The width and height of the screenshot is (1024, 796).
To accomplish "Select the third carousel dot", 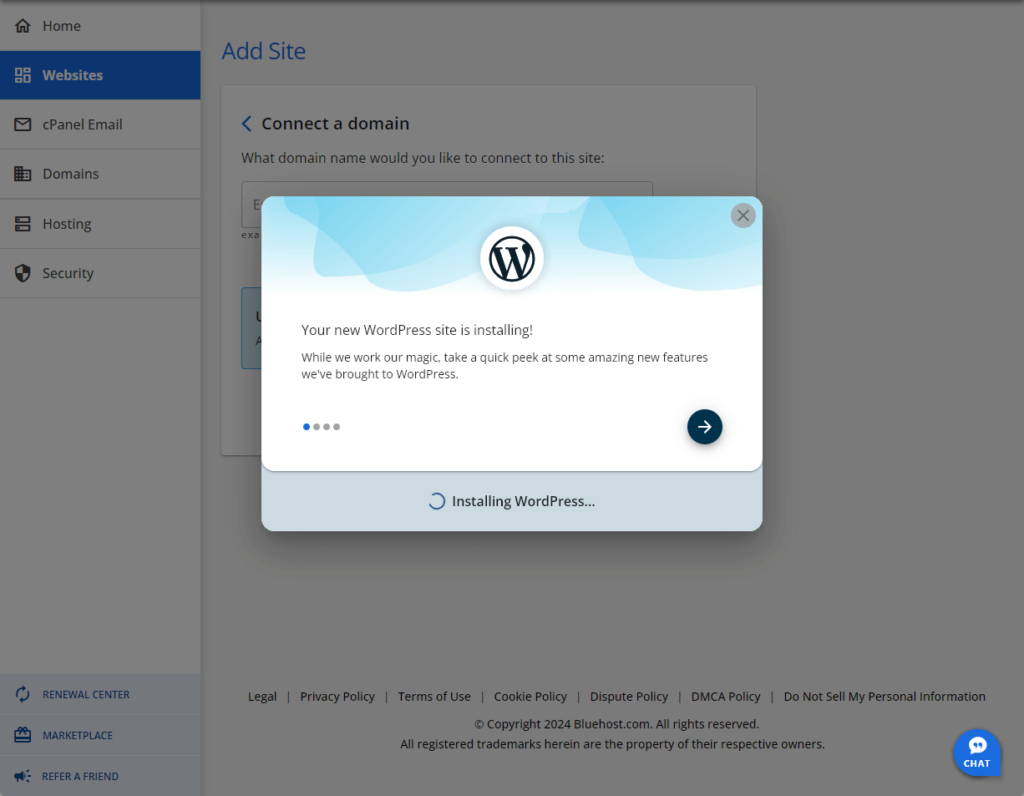I will [327, 426].
